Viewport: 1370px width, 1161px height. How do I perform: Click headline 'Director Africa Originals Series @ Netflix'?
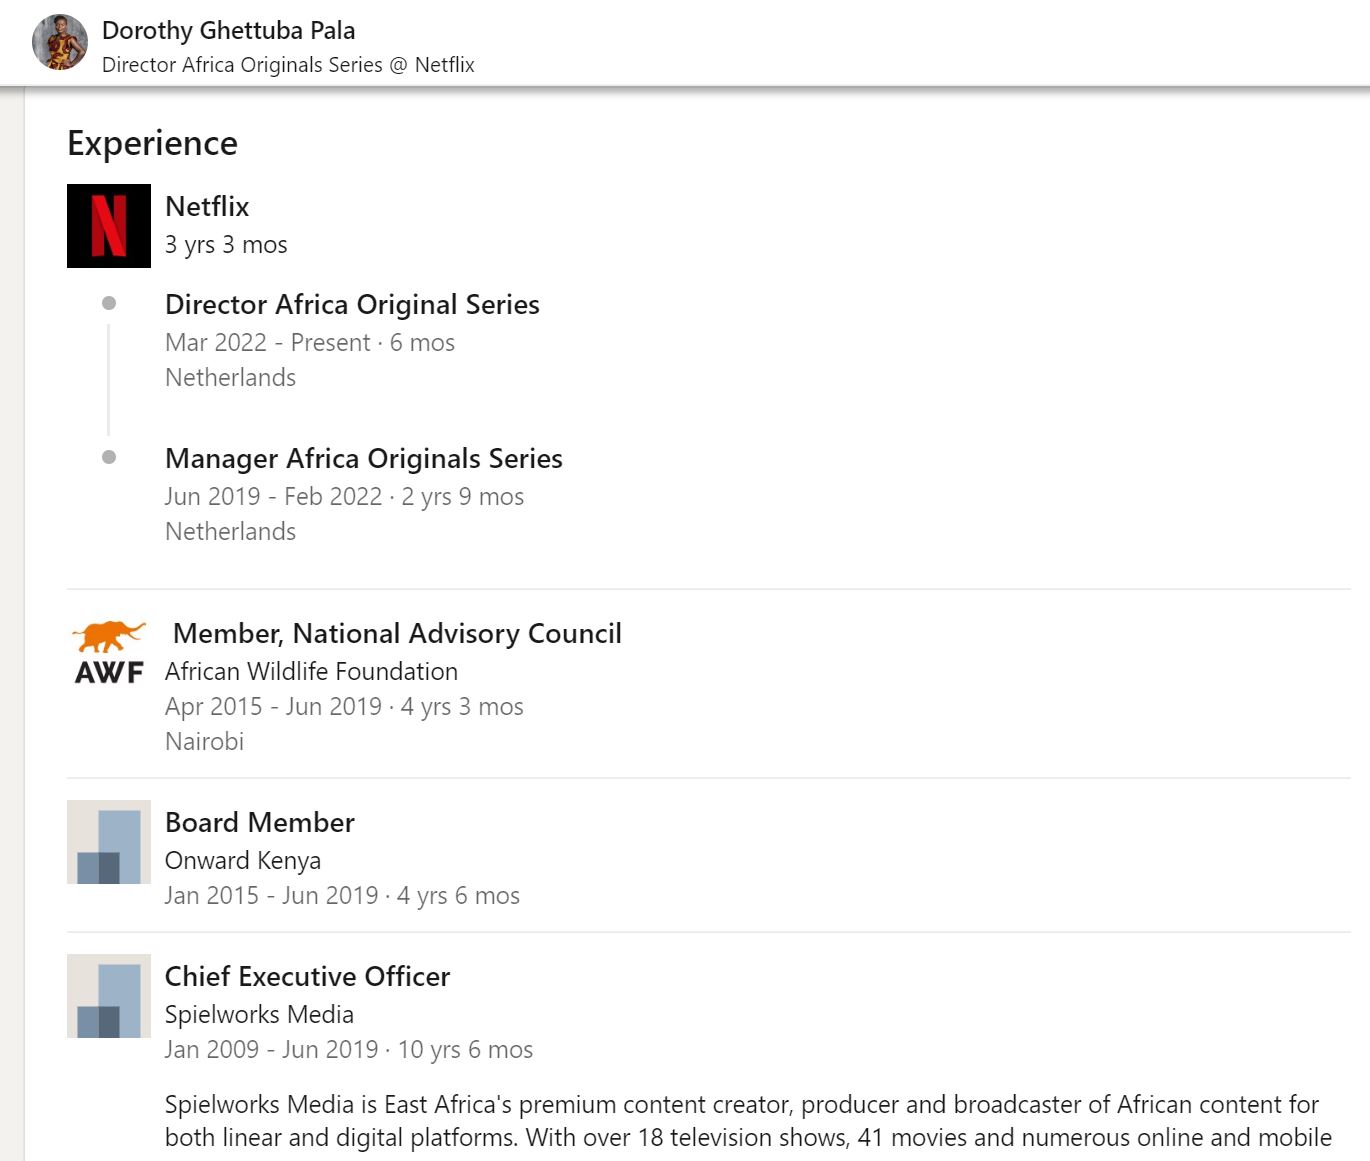[288, 65]
